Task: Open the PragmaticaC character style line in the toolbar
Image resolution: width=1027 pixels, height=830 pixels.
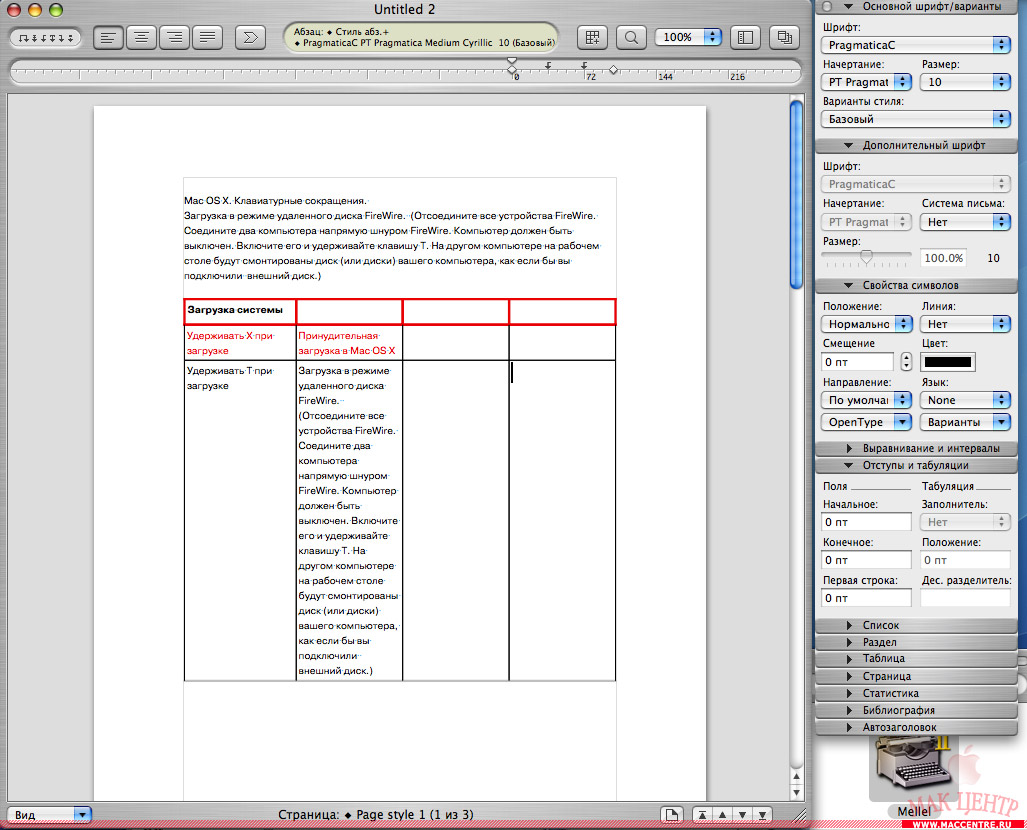Action: [424, 43]
